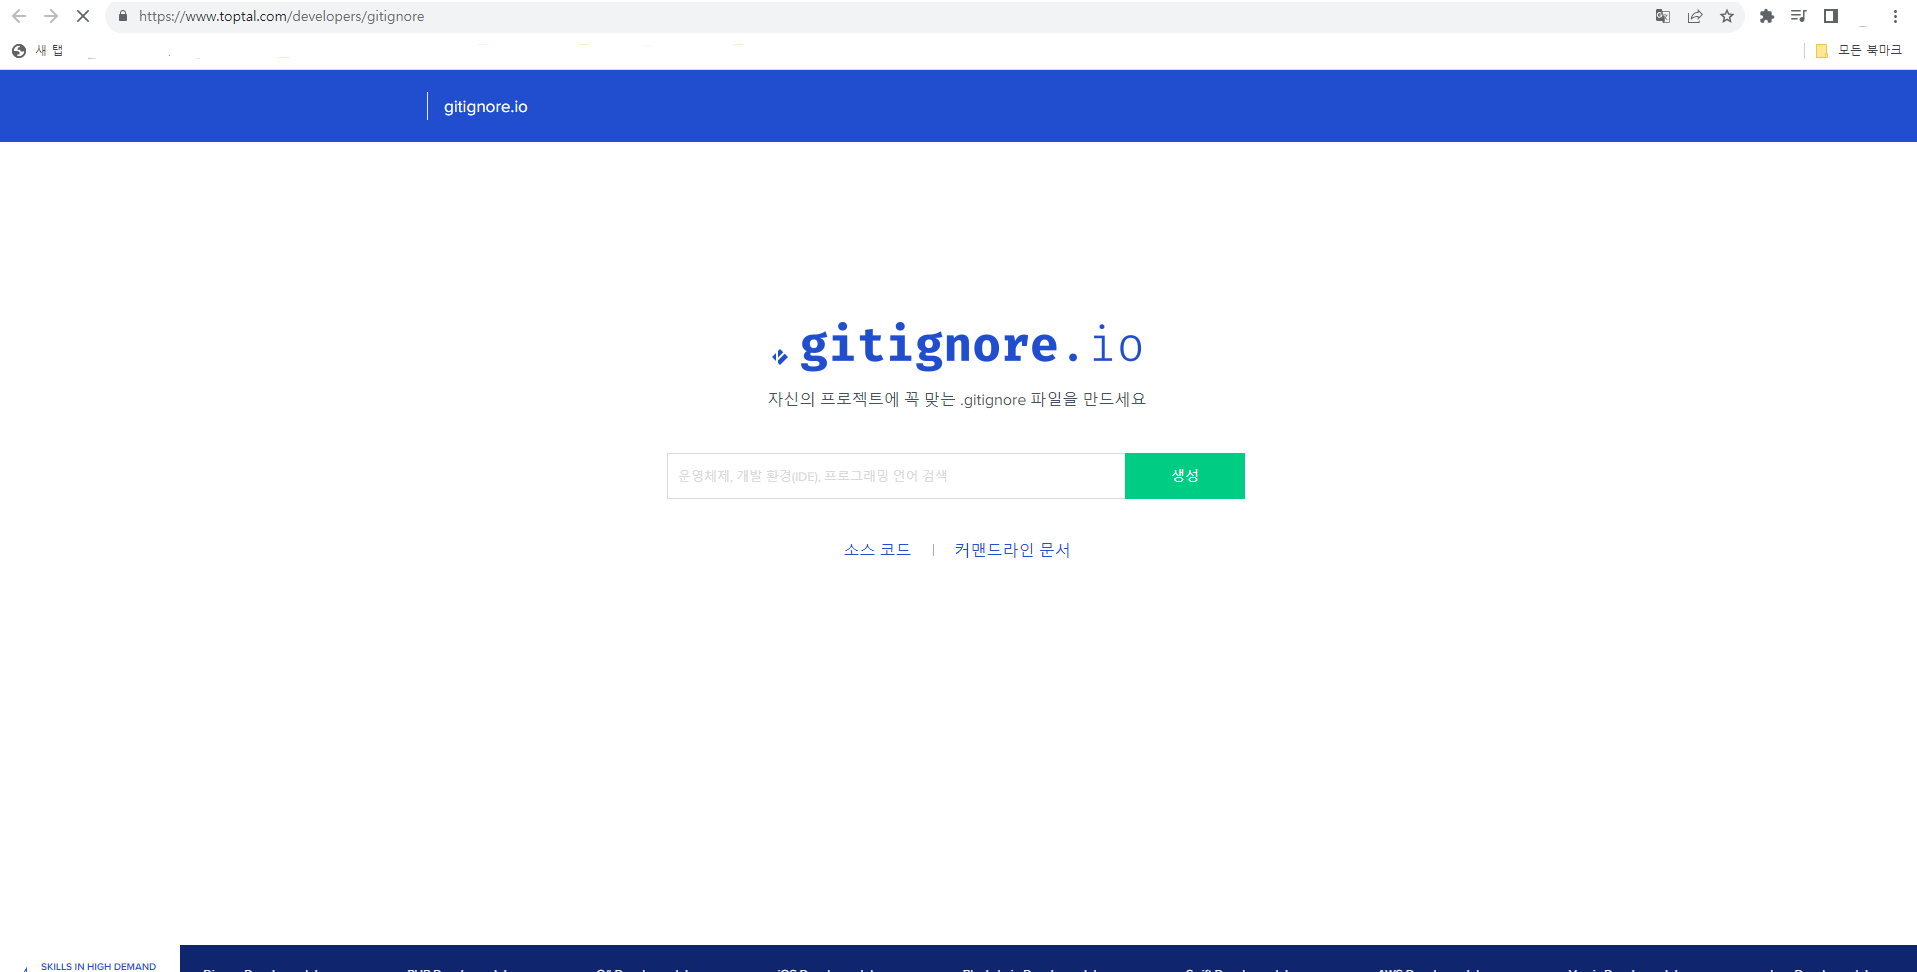
Task: Stop loading the page
Action: click(83, 16)
